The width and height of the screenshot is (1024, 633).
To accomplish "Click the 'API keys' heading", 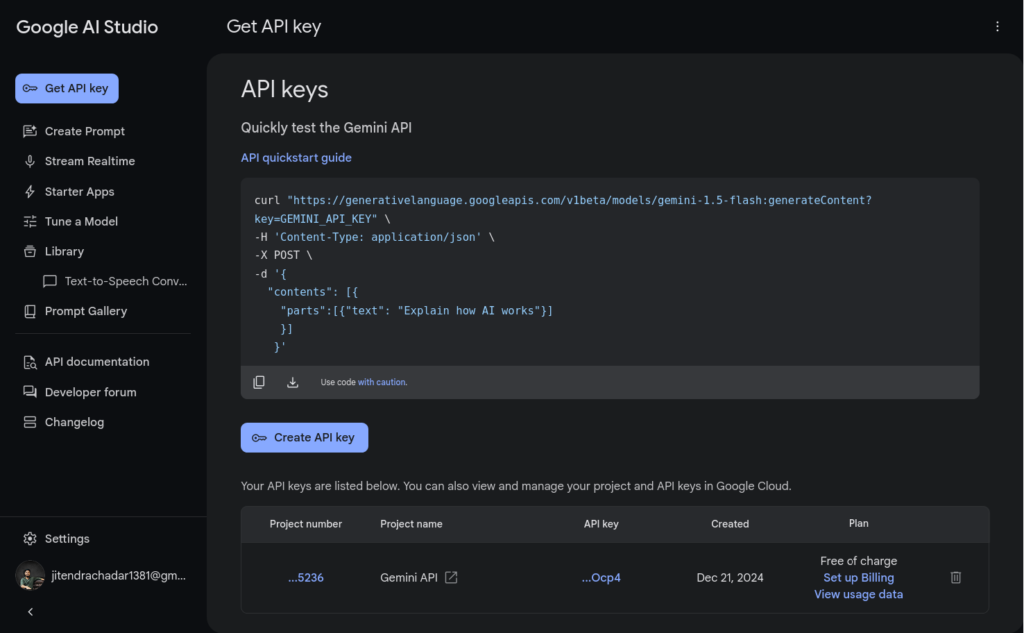I will (284, 89).
